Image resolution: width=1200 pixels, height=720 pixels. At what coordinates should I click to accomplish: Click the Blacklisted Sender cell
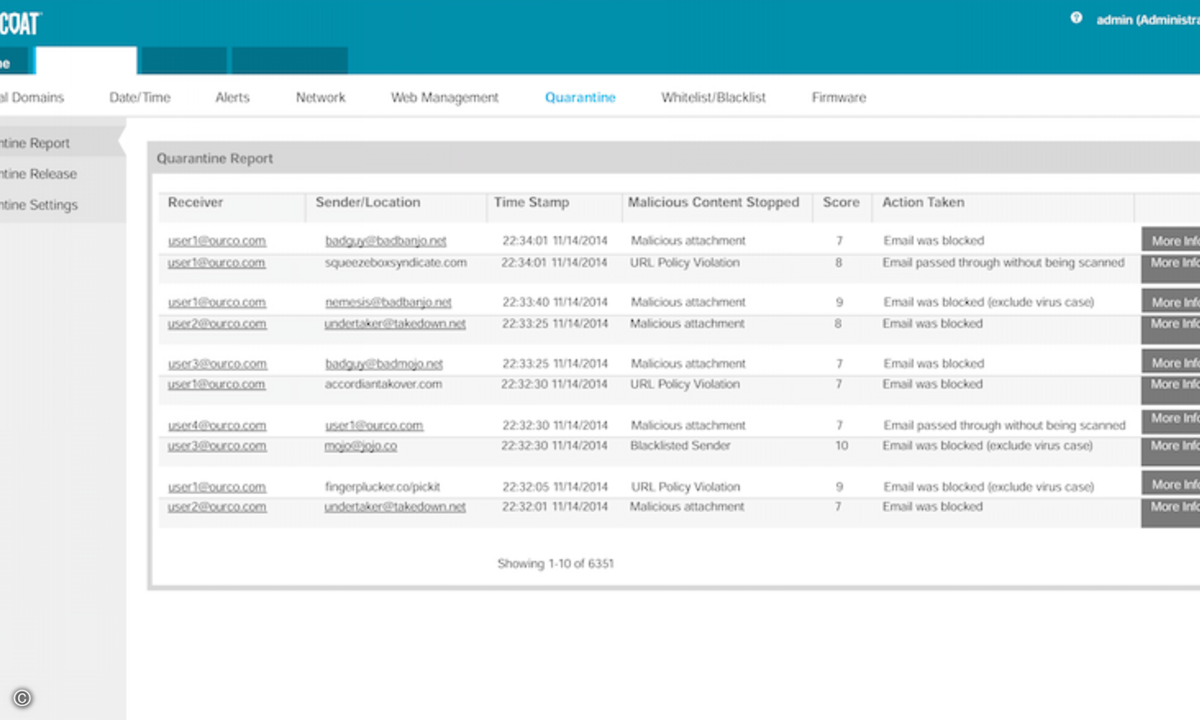(680, 446)
